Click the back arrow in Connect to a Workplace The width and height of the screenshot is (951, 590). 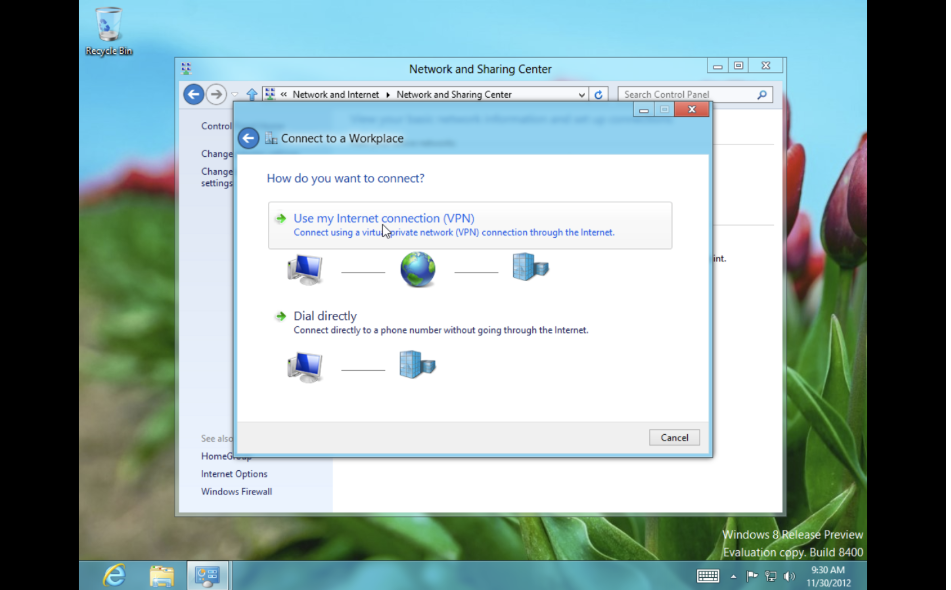[x=249, y=138]
